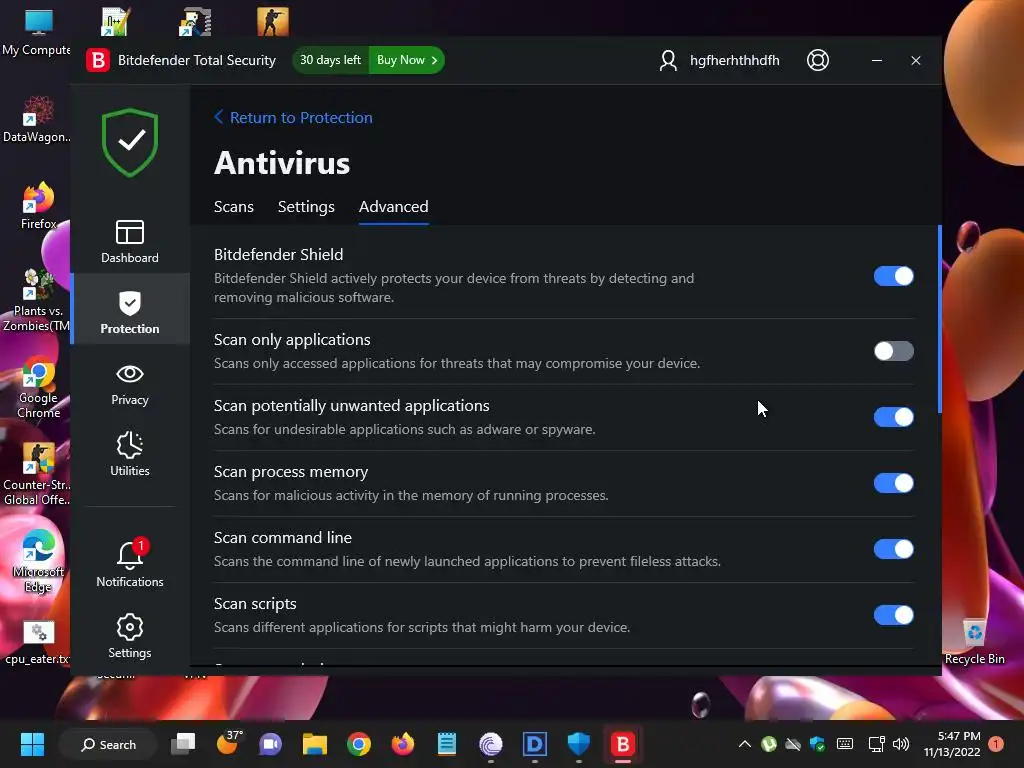The image size is (1024, 768).
Task: Open the blue D app in taskbar
Action: coord(534,744)
